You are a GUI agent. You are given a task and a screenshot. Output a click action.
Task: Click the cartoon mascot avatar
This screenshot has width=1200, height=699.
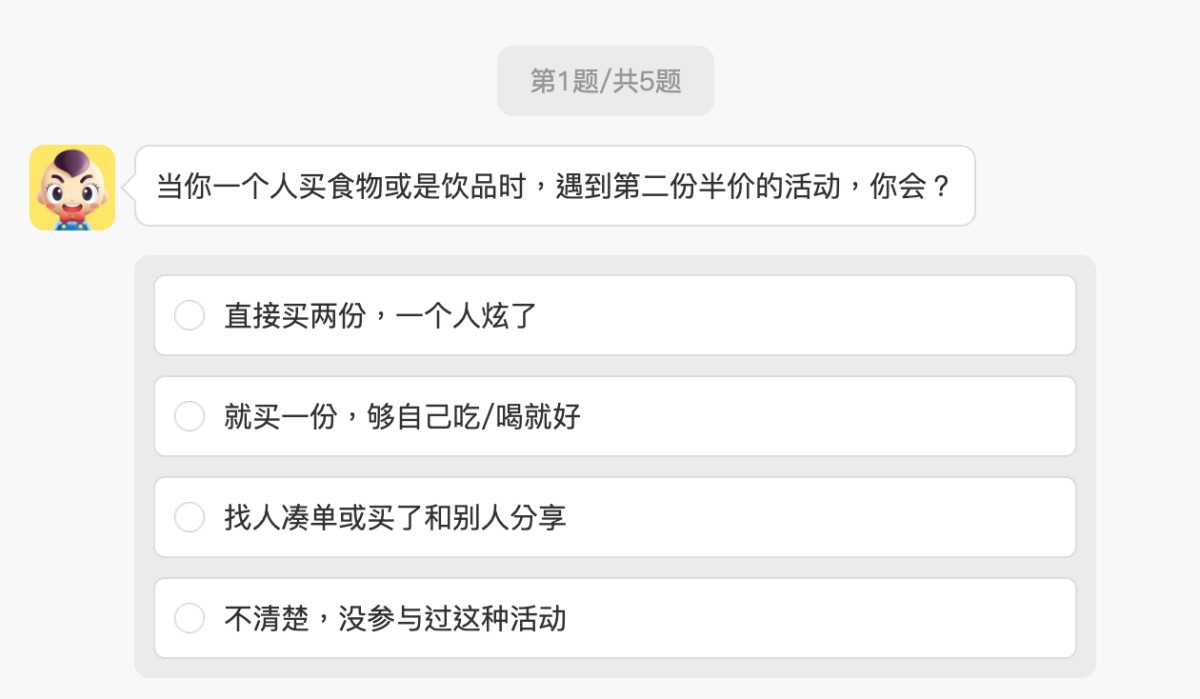pyautogui.click(x=72, y=188)
